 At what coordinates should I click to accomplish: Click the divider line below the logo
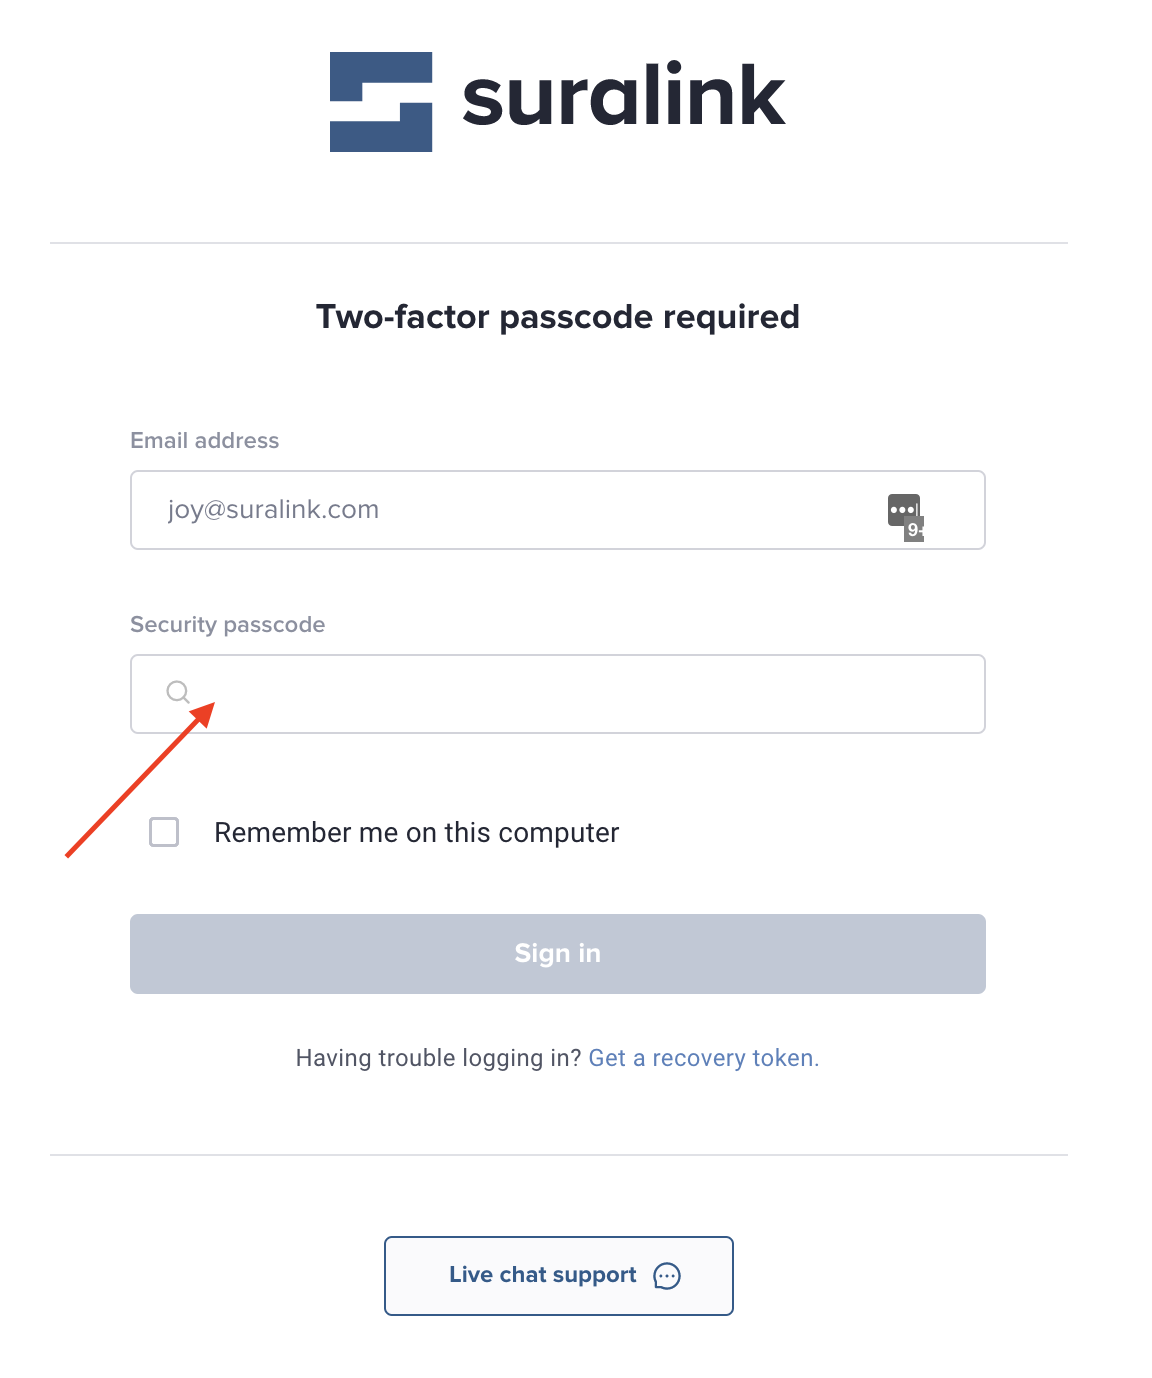click(558, 243)
